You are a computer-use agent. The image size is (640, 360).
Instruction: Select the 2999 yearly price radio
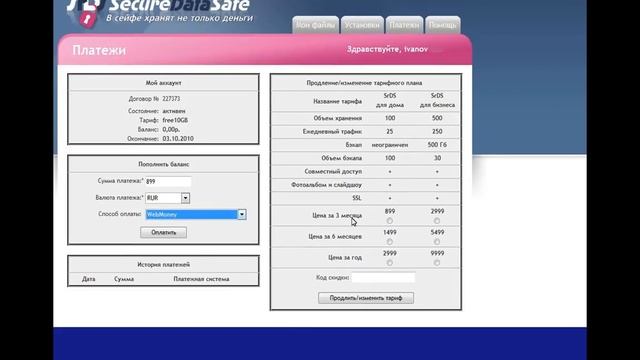[x=390, y=263]
